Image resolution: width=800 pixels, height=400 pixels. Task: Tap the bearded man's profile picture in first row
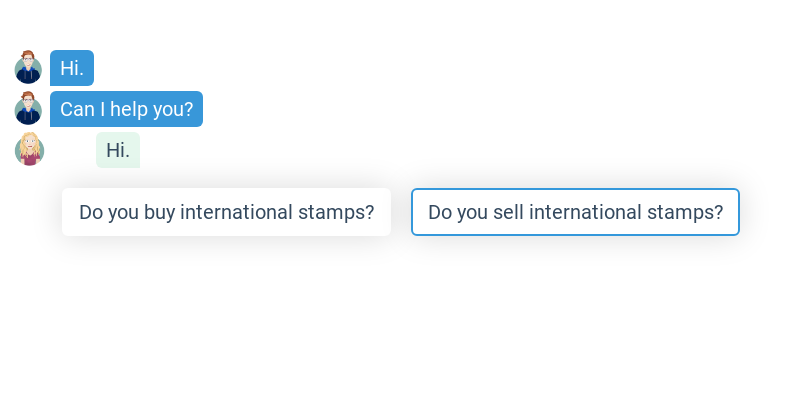(29, 68)
